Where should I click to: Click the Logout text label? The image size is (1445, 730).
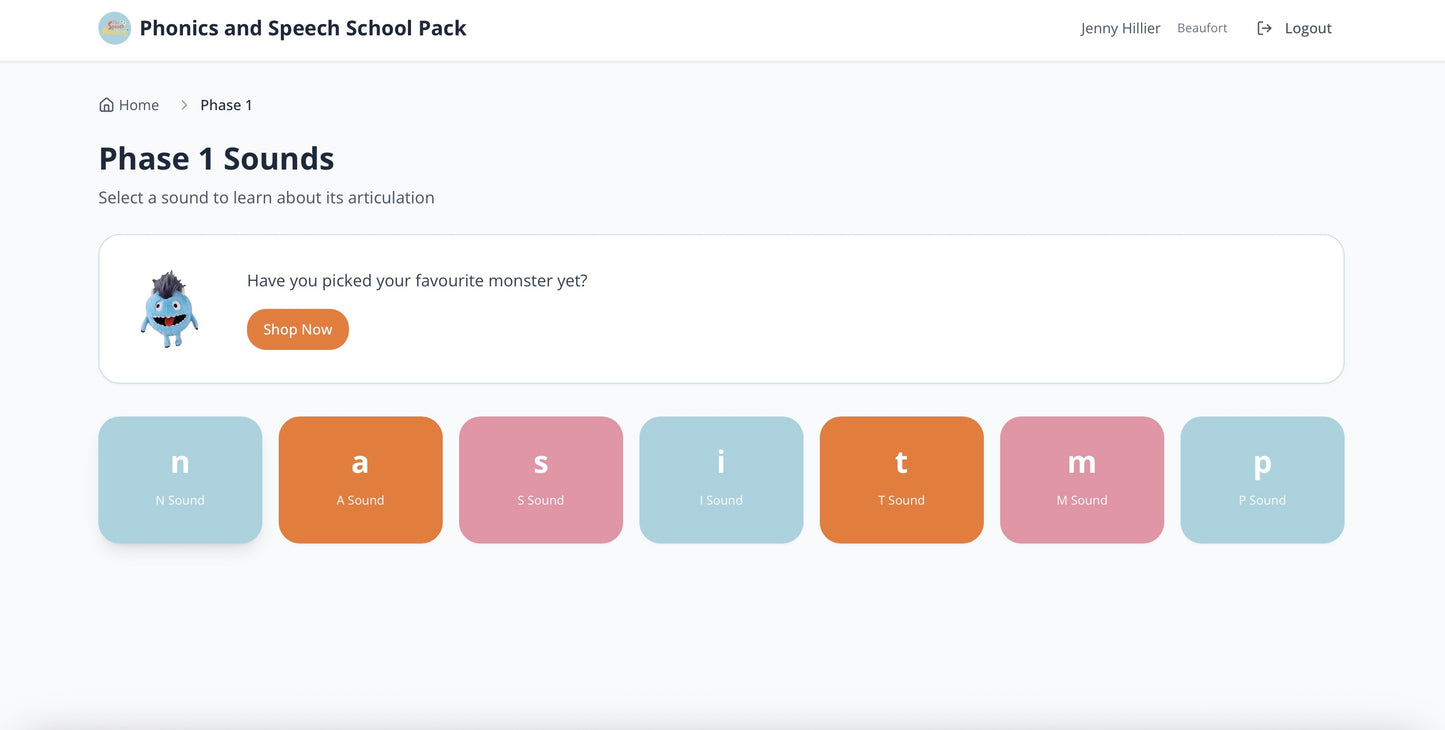point(1308,28)
